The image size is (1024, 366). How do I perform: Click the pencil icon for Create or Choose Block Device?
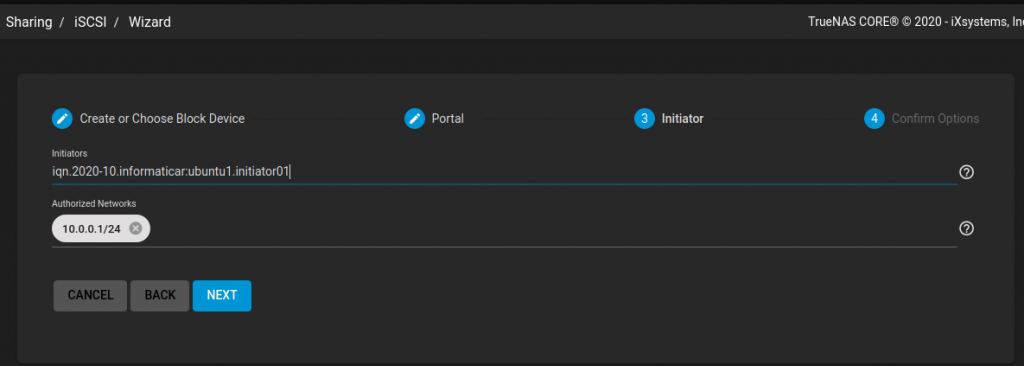click(62, 119)
